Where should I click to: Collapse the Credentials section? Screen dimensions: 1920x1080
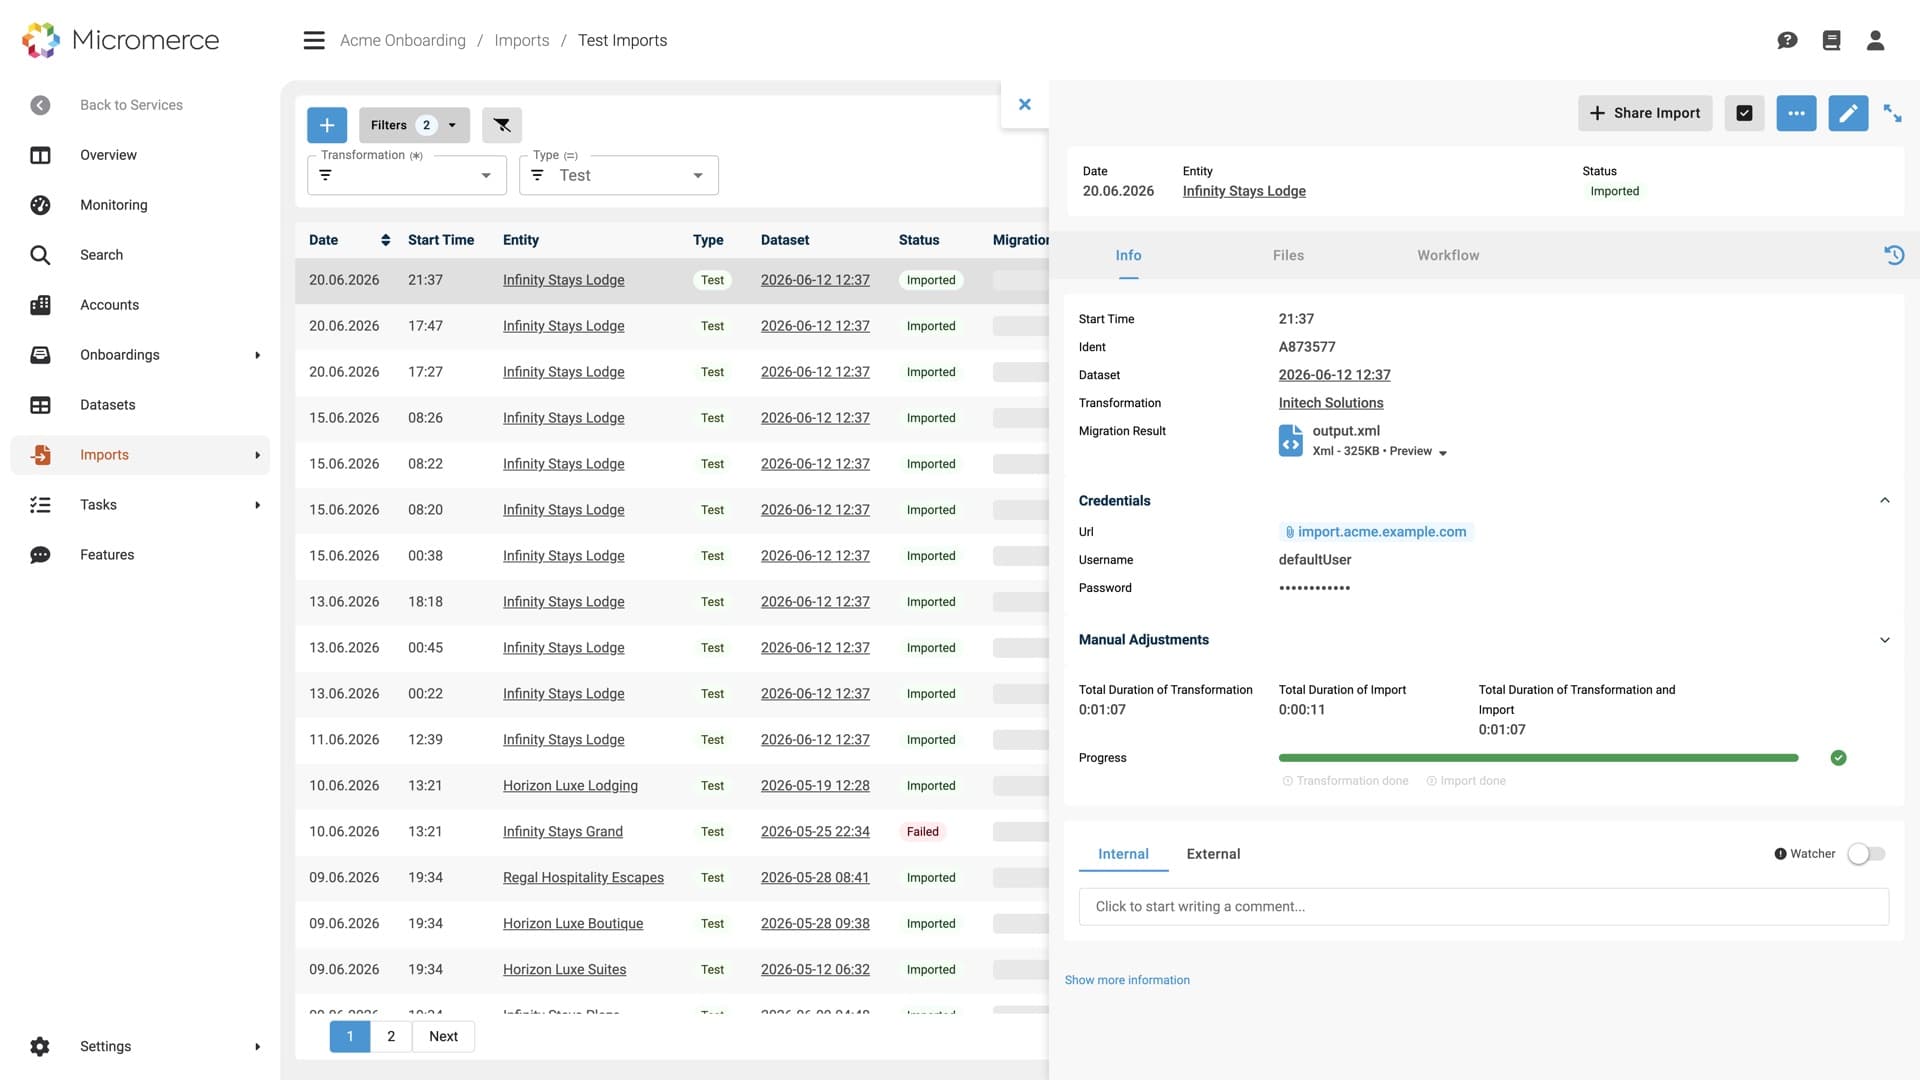pyautogui.click(x=1884, y=501)
